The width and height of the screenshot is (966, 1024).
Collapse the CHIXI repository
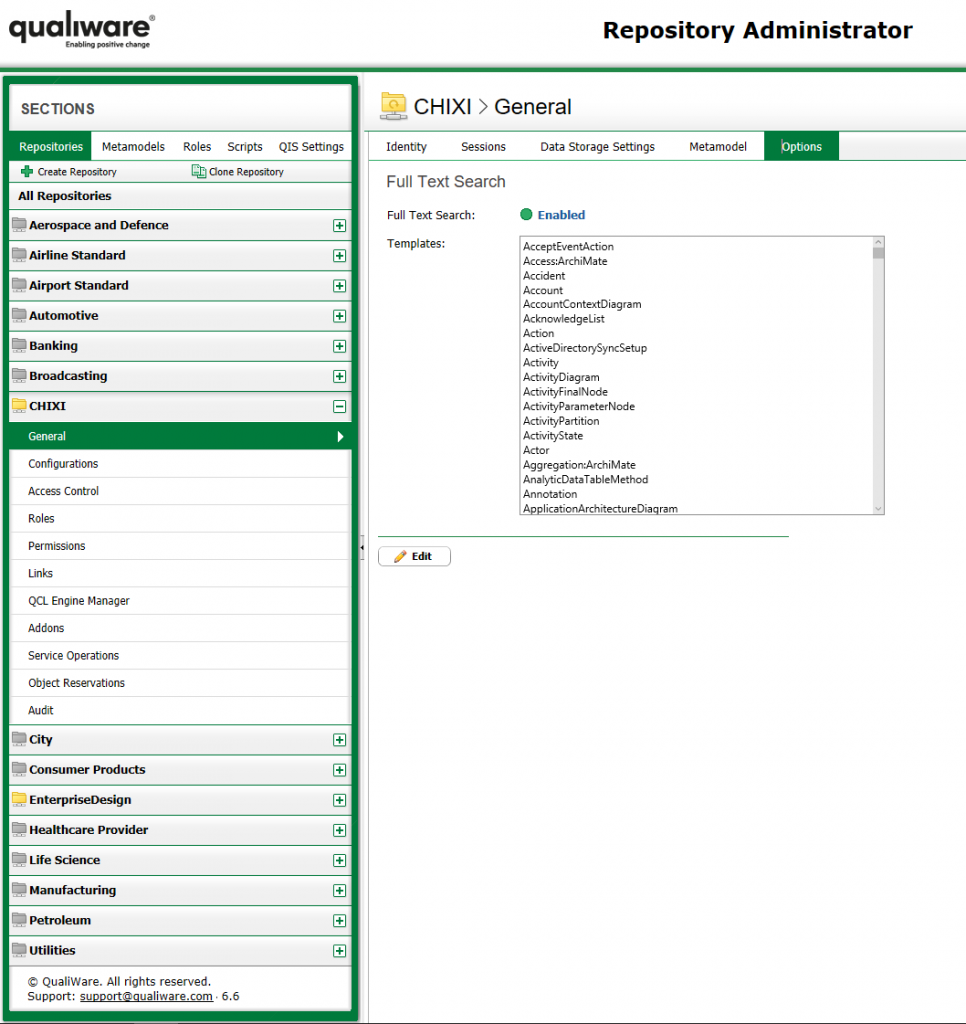click(x=340, y=406)
